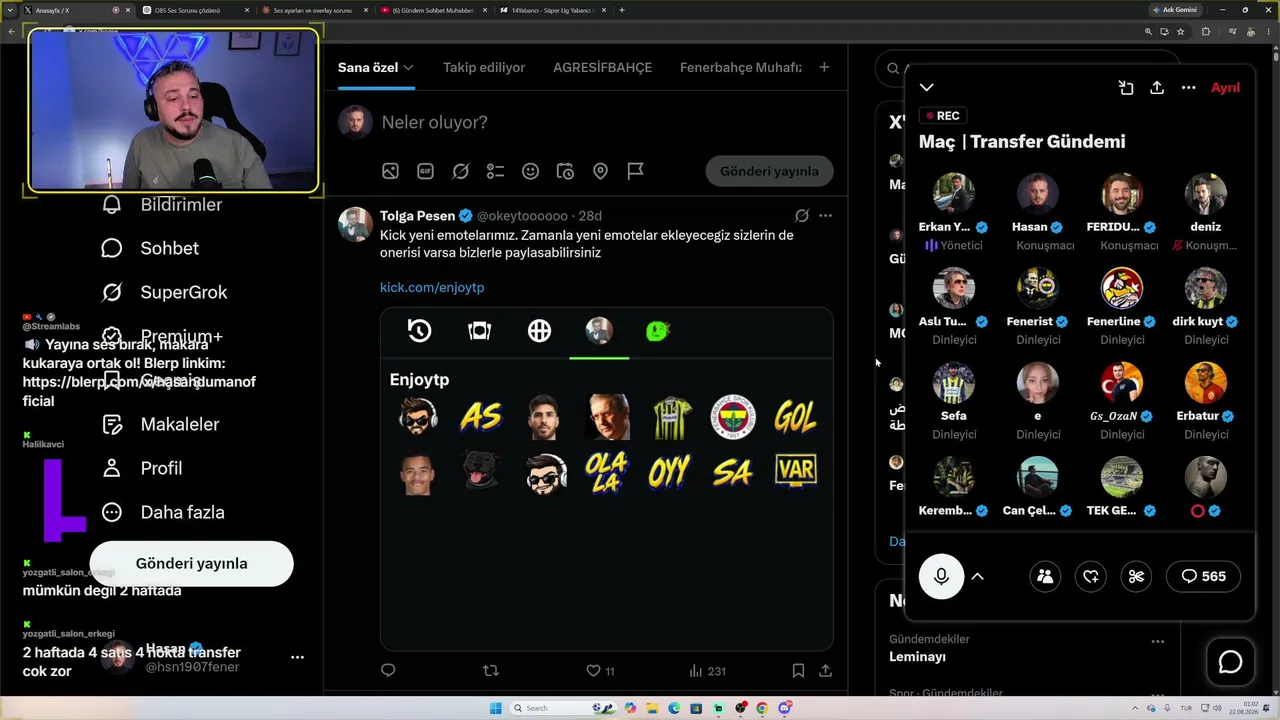Open Tolga Pesen's profile name

[x=417, y=215]
